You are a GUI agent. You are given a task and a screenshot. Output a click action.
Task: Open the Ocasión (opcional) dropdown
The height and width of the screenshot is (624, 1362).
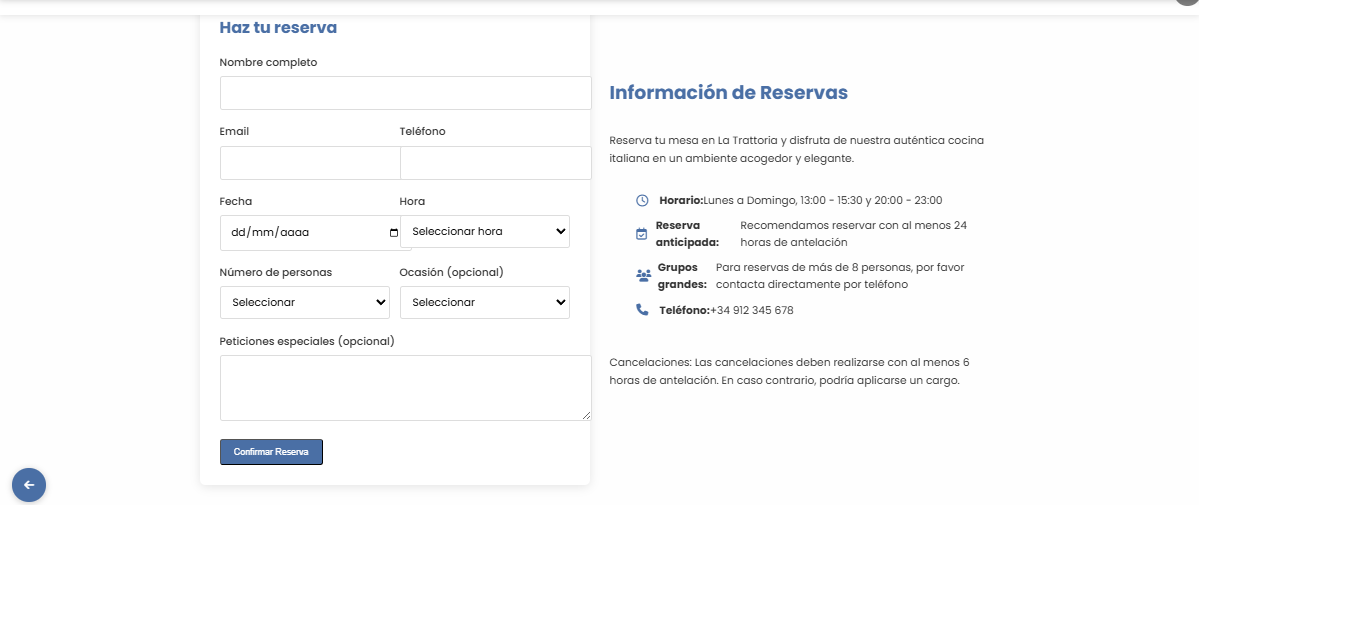tap(485, 302)
